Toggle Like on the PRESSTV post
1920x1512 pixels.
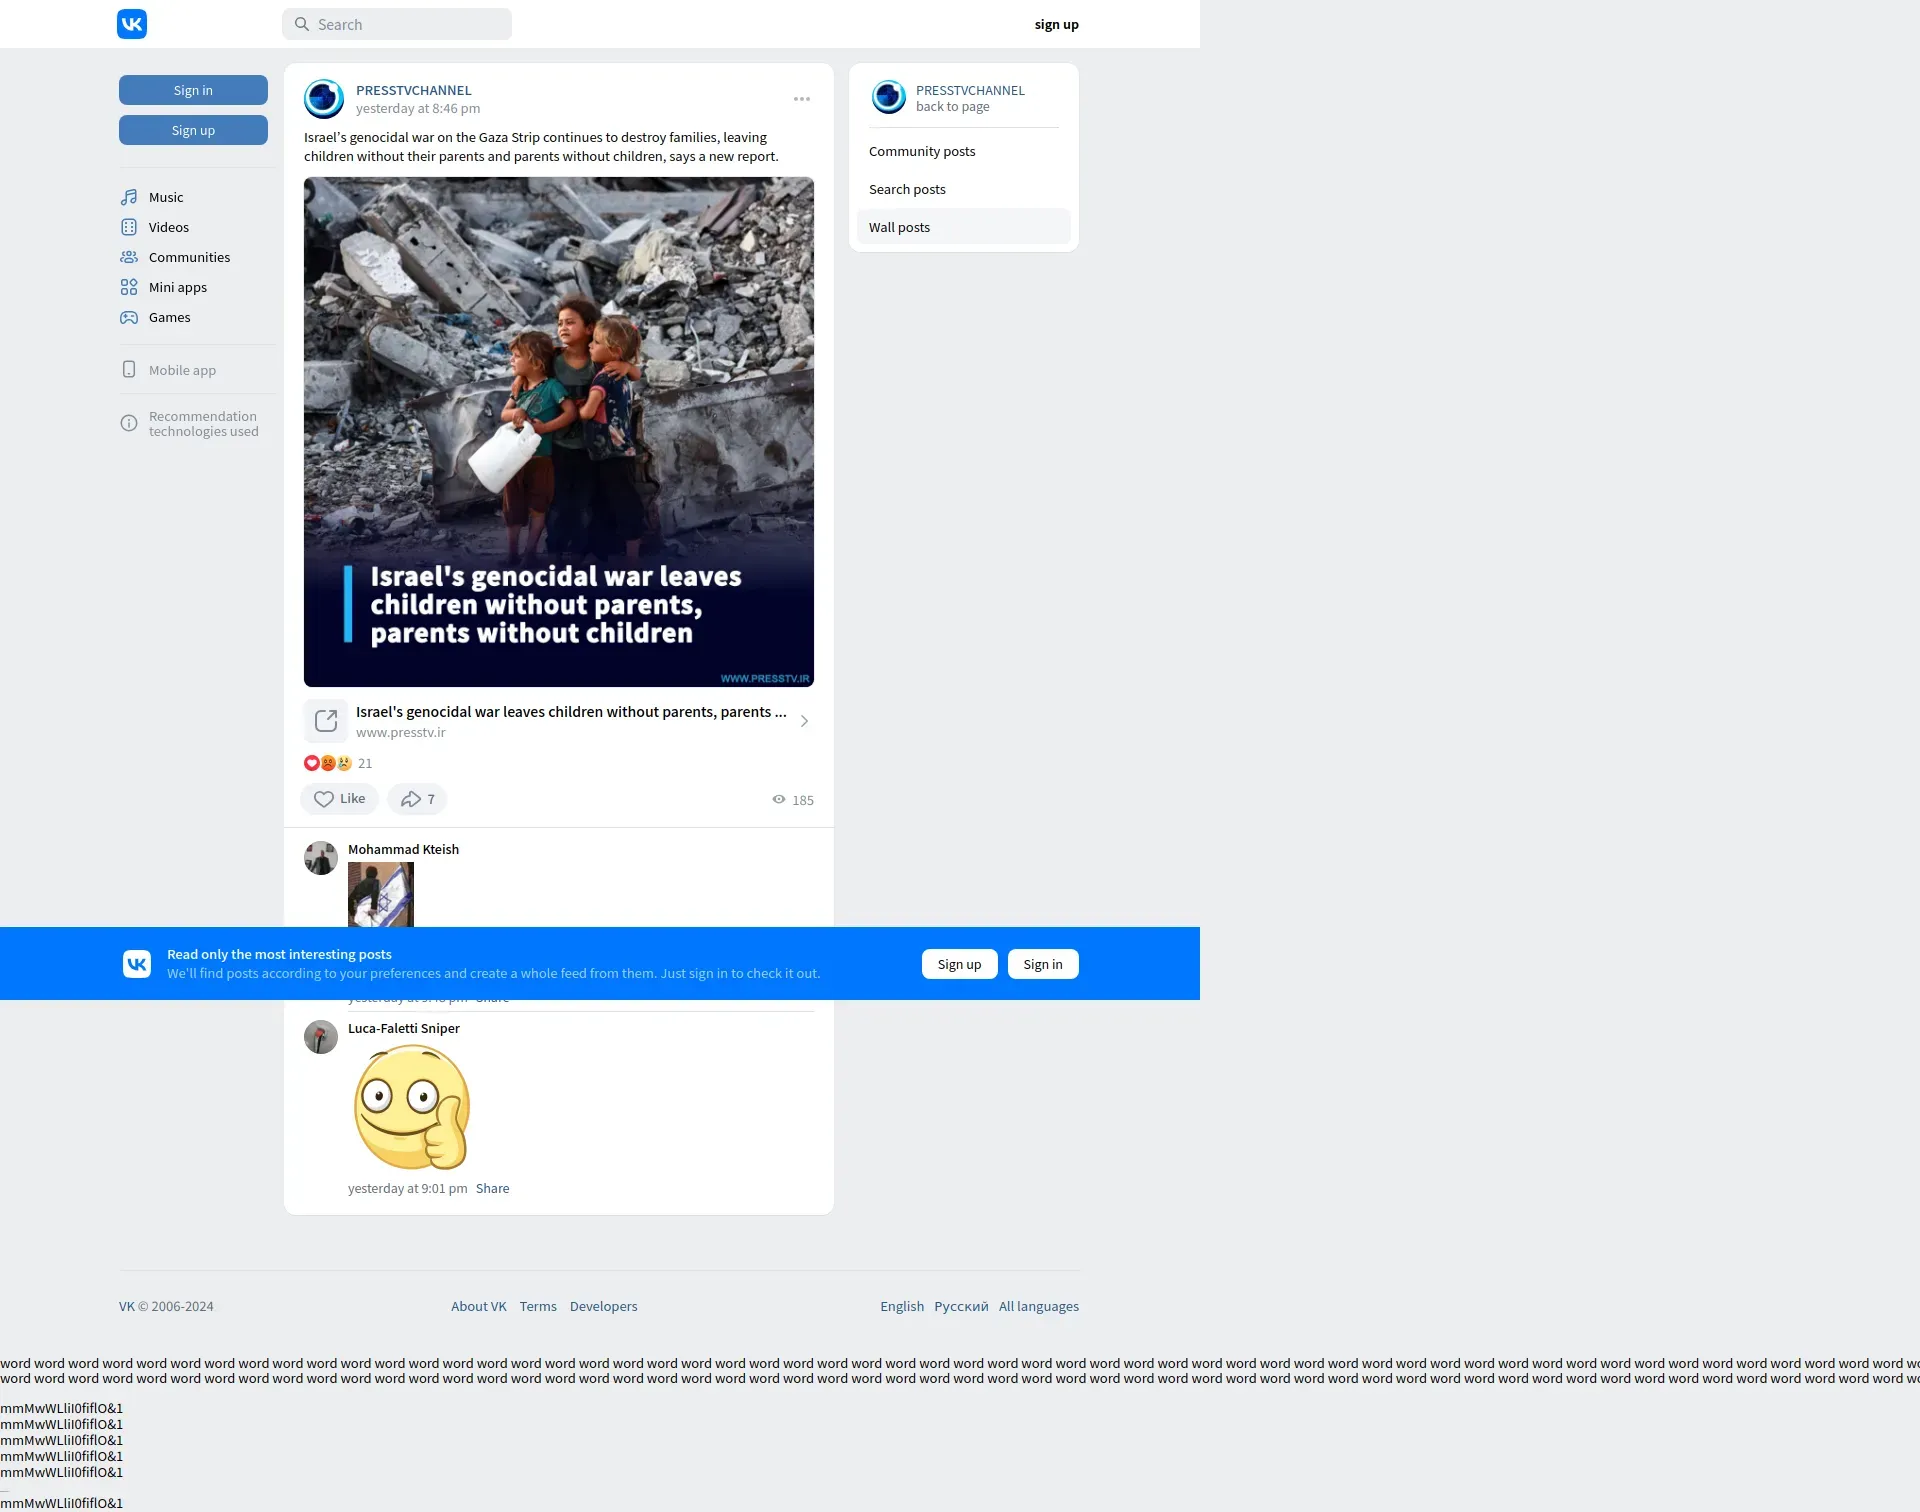339,799
